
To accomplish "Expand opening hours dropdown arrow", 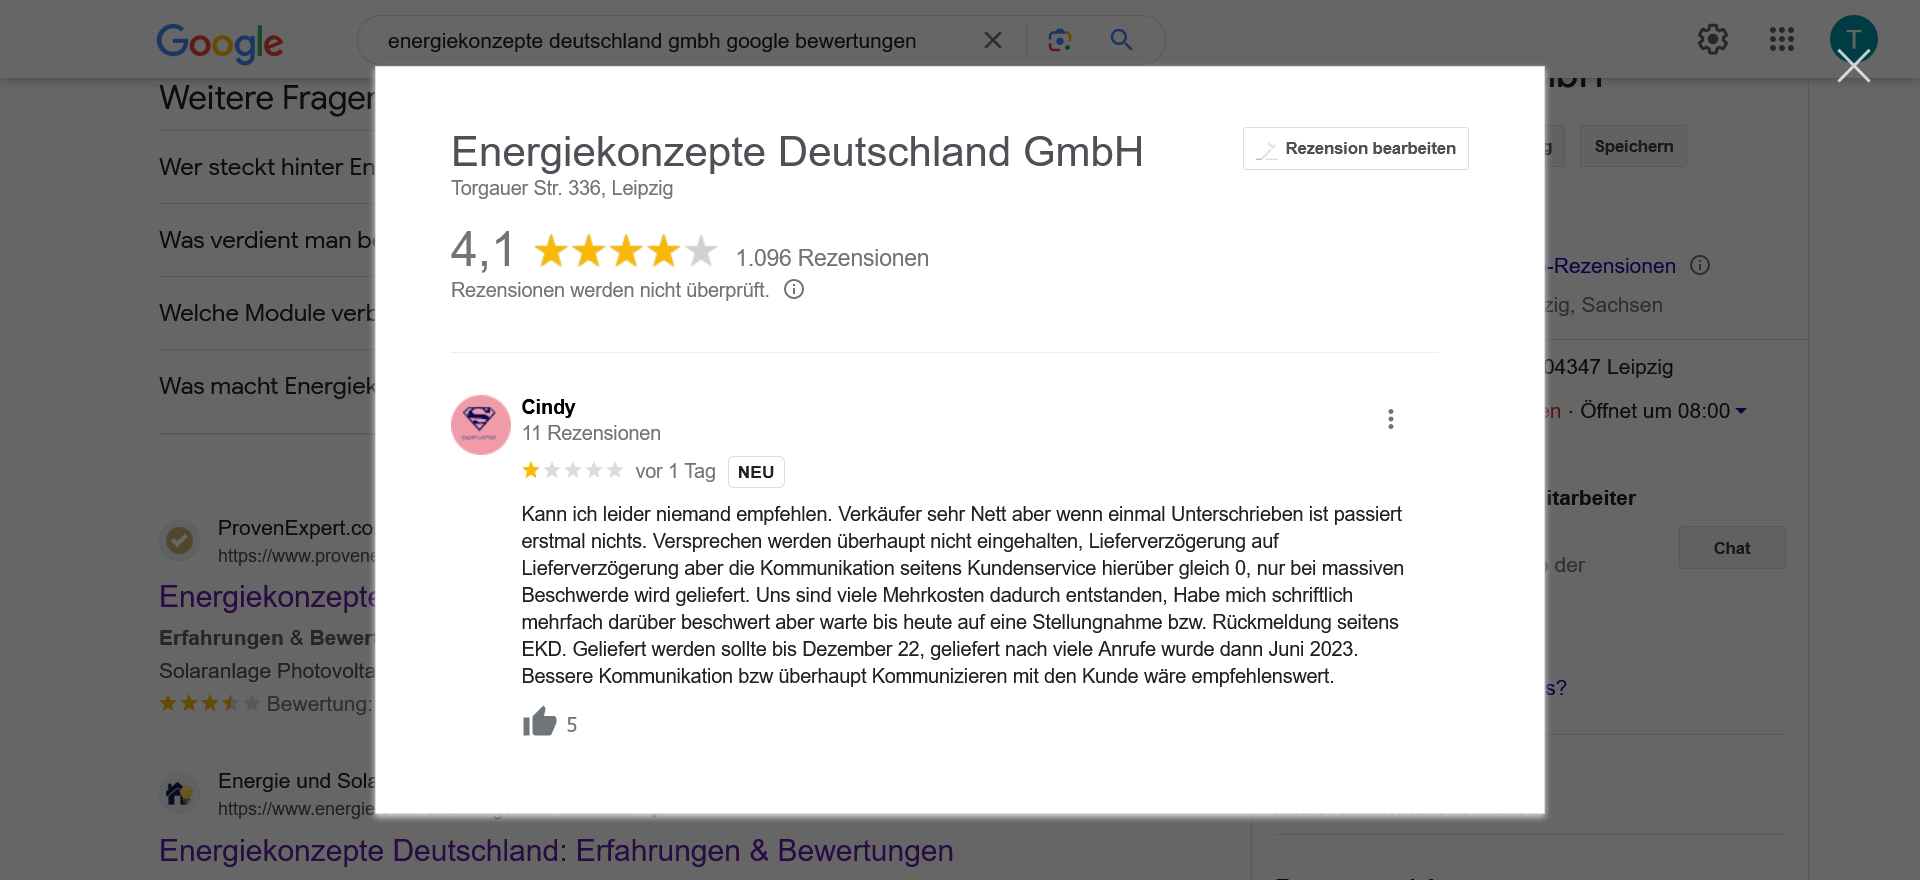I will coord(1741,411).
